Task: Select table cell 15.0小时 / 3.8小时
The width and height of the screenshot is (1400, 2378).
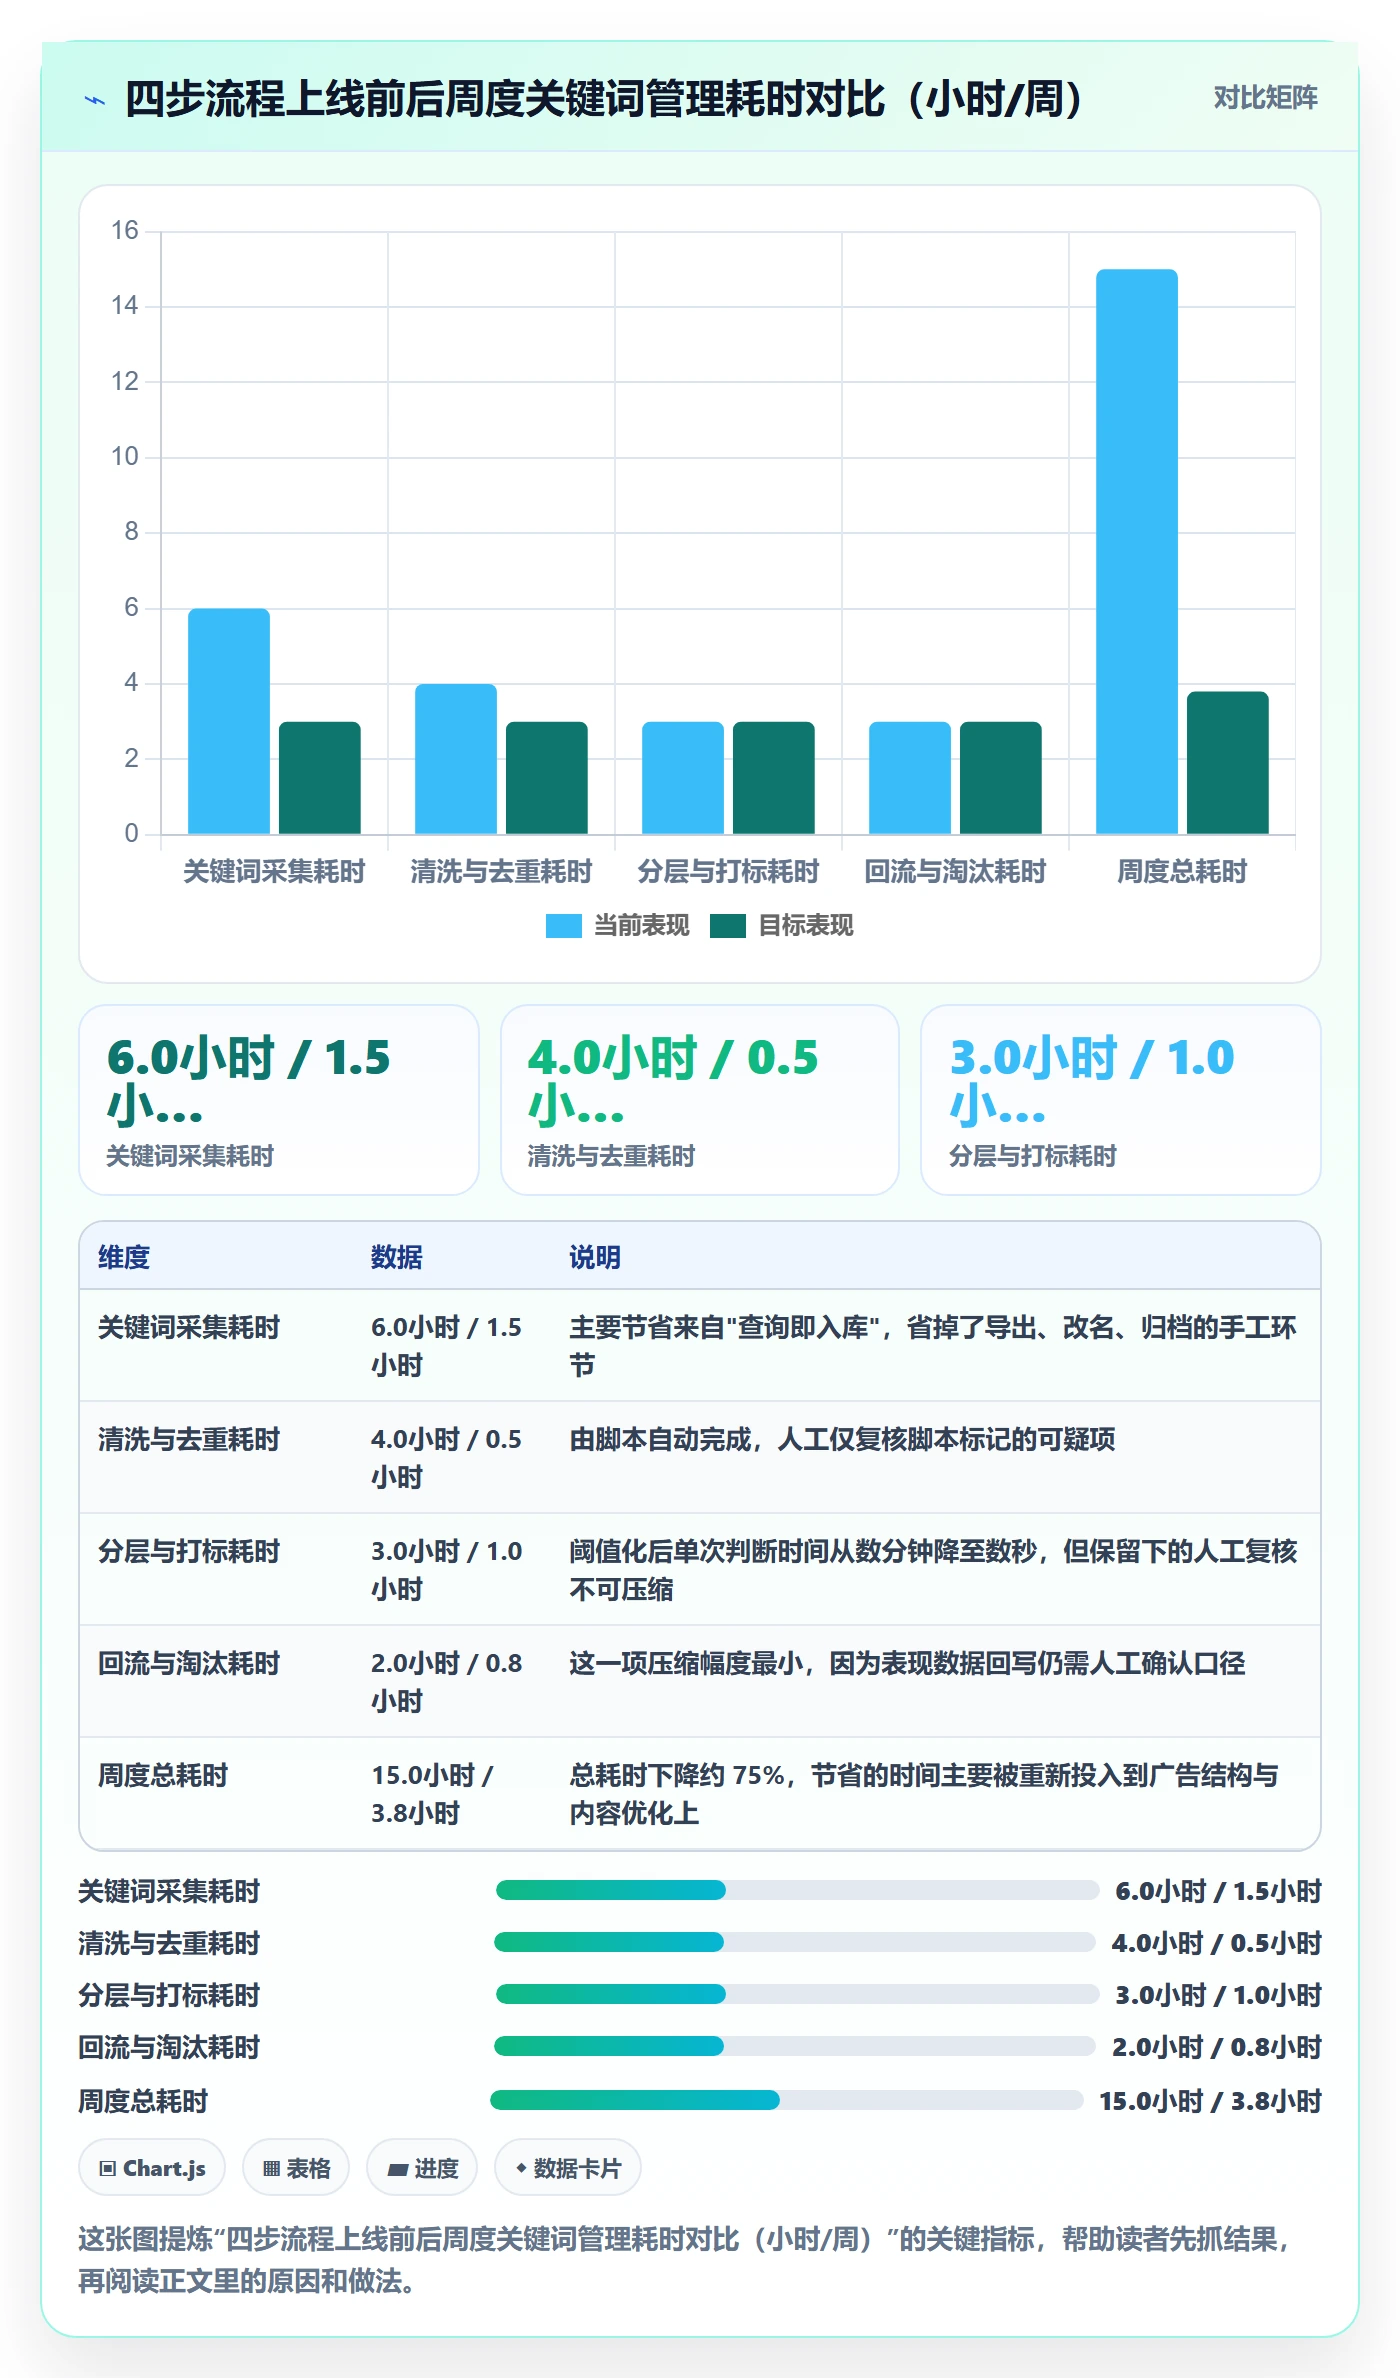Action: pos(433,1794)
